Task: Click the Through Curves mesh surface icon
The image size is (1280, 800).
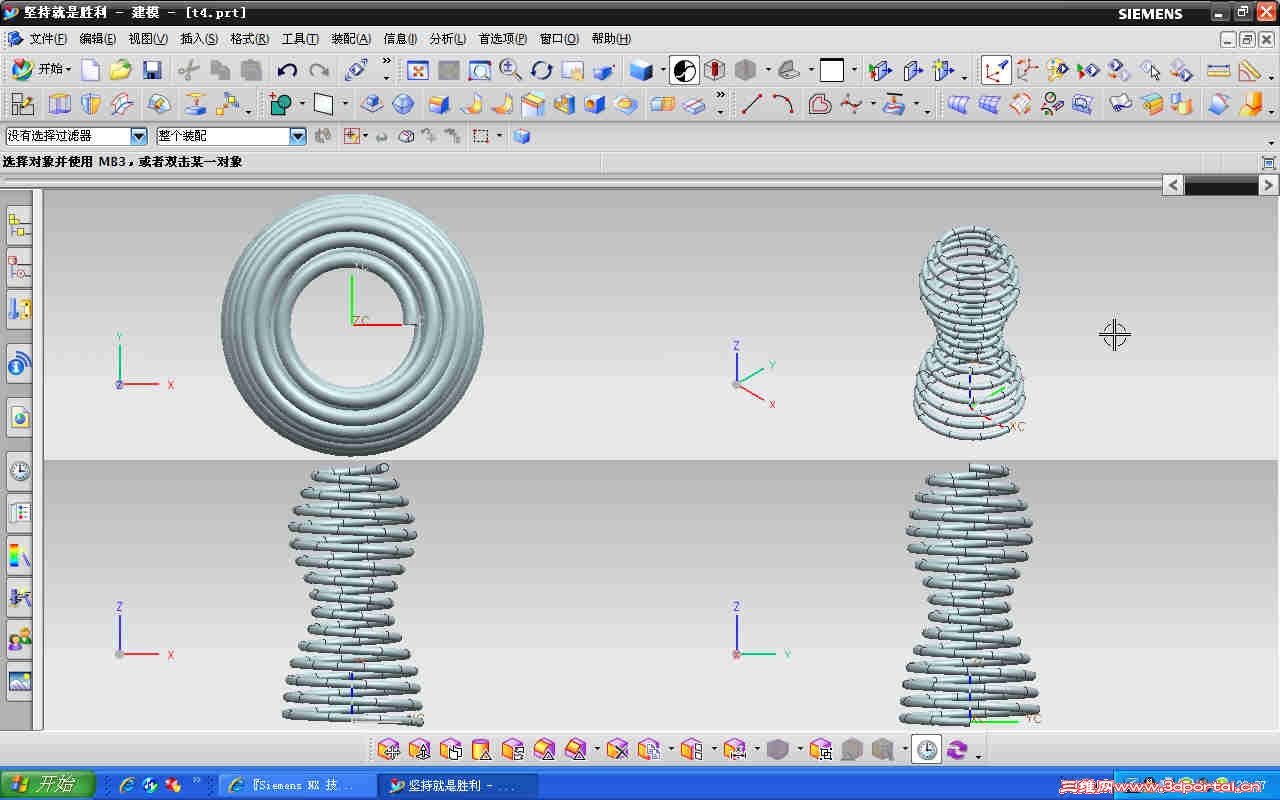Action: pyautogui.click(x=990, y=104)
